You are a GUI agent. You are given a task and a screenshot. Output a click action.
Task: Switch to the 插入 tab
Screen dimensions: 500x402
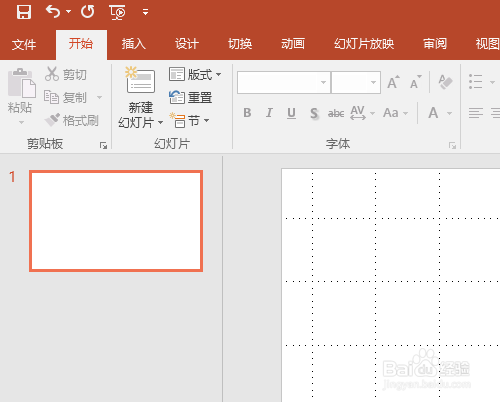pyautogui.click(x=133, y=44)
